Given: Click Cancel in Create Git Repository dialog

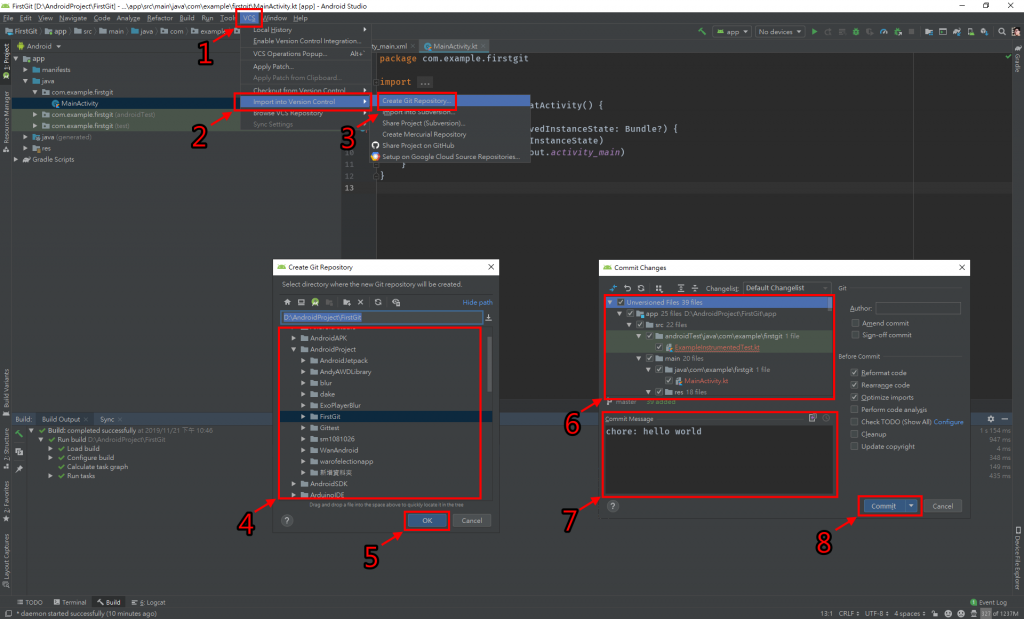Looking at the screenshot, I should tap(472, 520).
